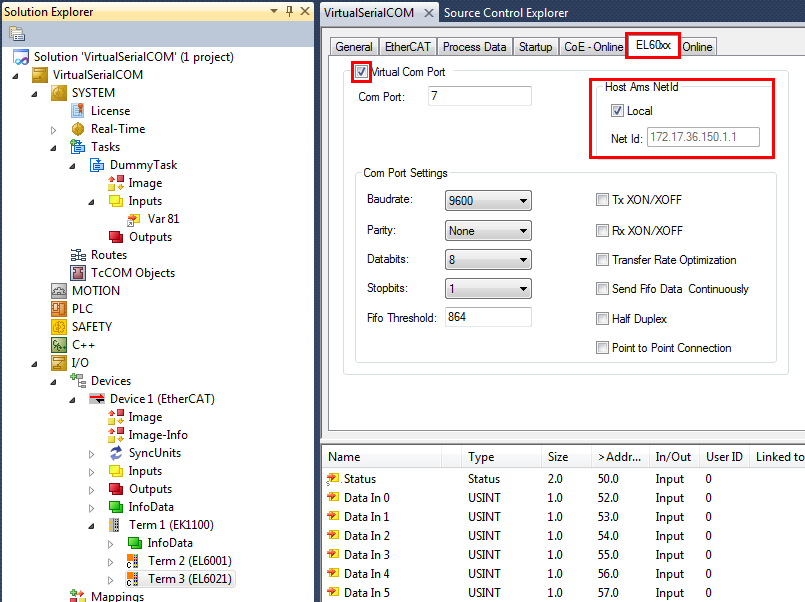
Task: Click the Var 81 variable icon
Action: [134, 219]
